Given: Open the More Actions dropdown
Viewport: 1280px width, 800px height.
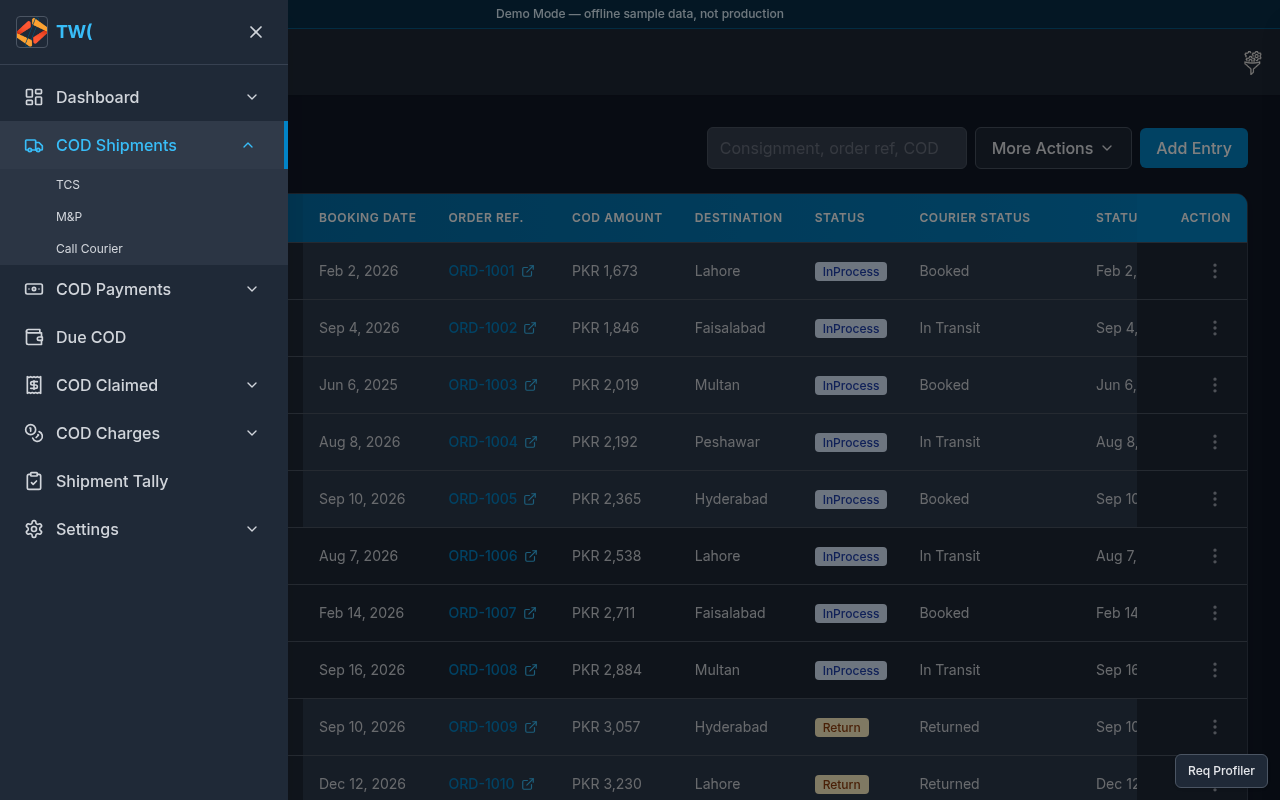Looking at the screenshot, I should 1053,148.
